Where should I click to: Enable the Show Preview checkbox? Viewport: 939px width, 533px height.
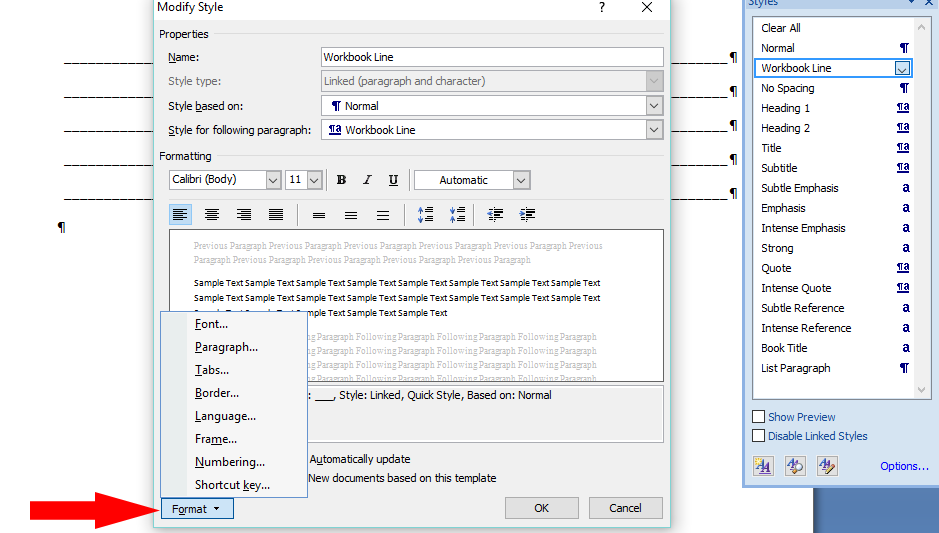pyautogui.click(x=759, y=417)
